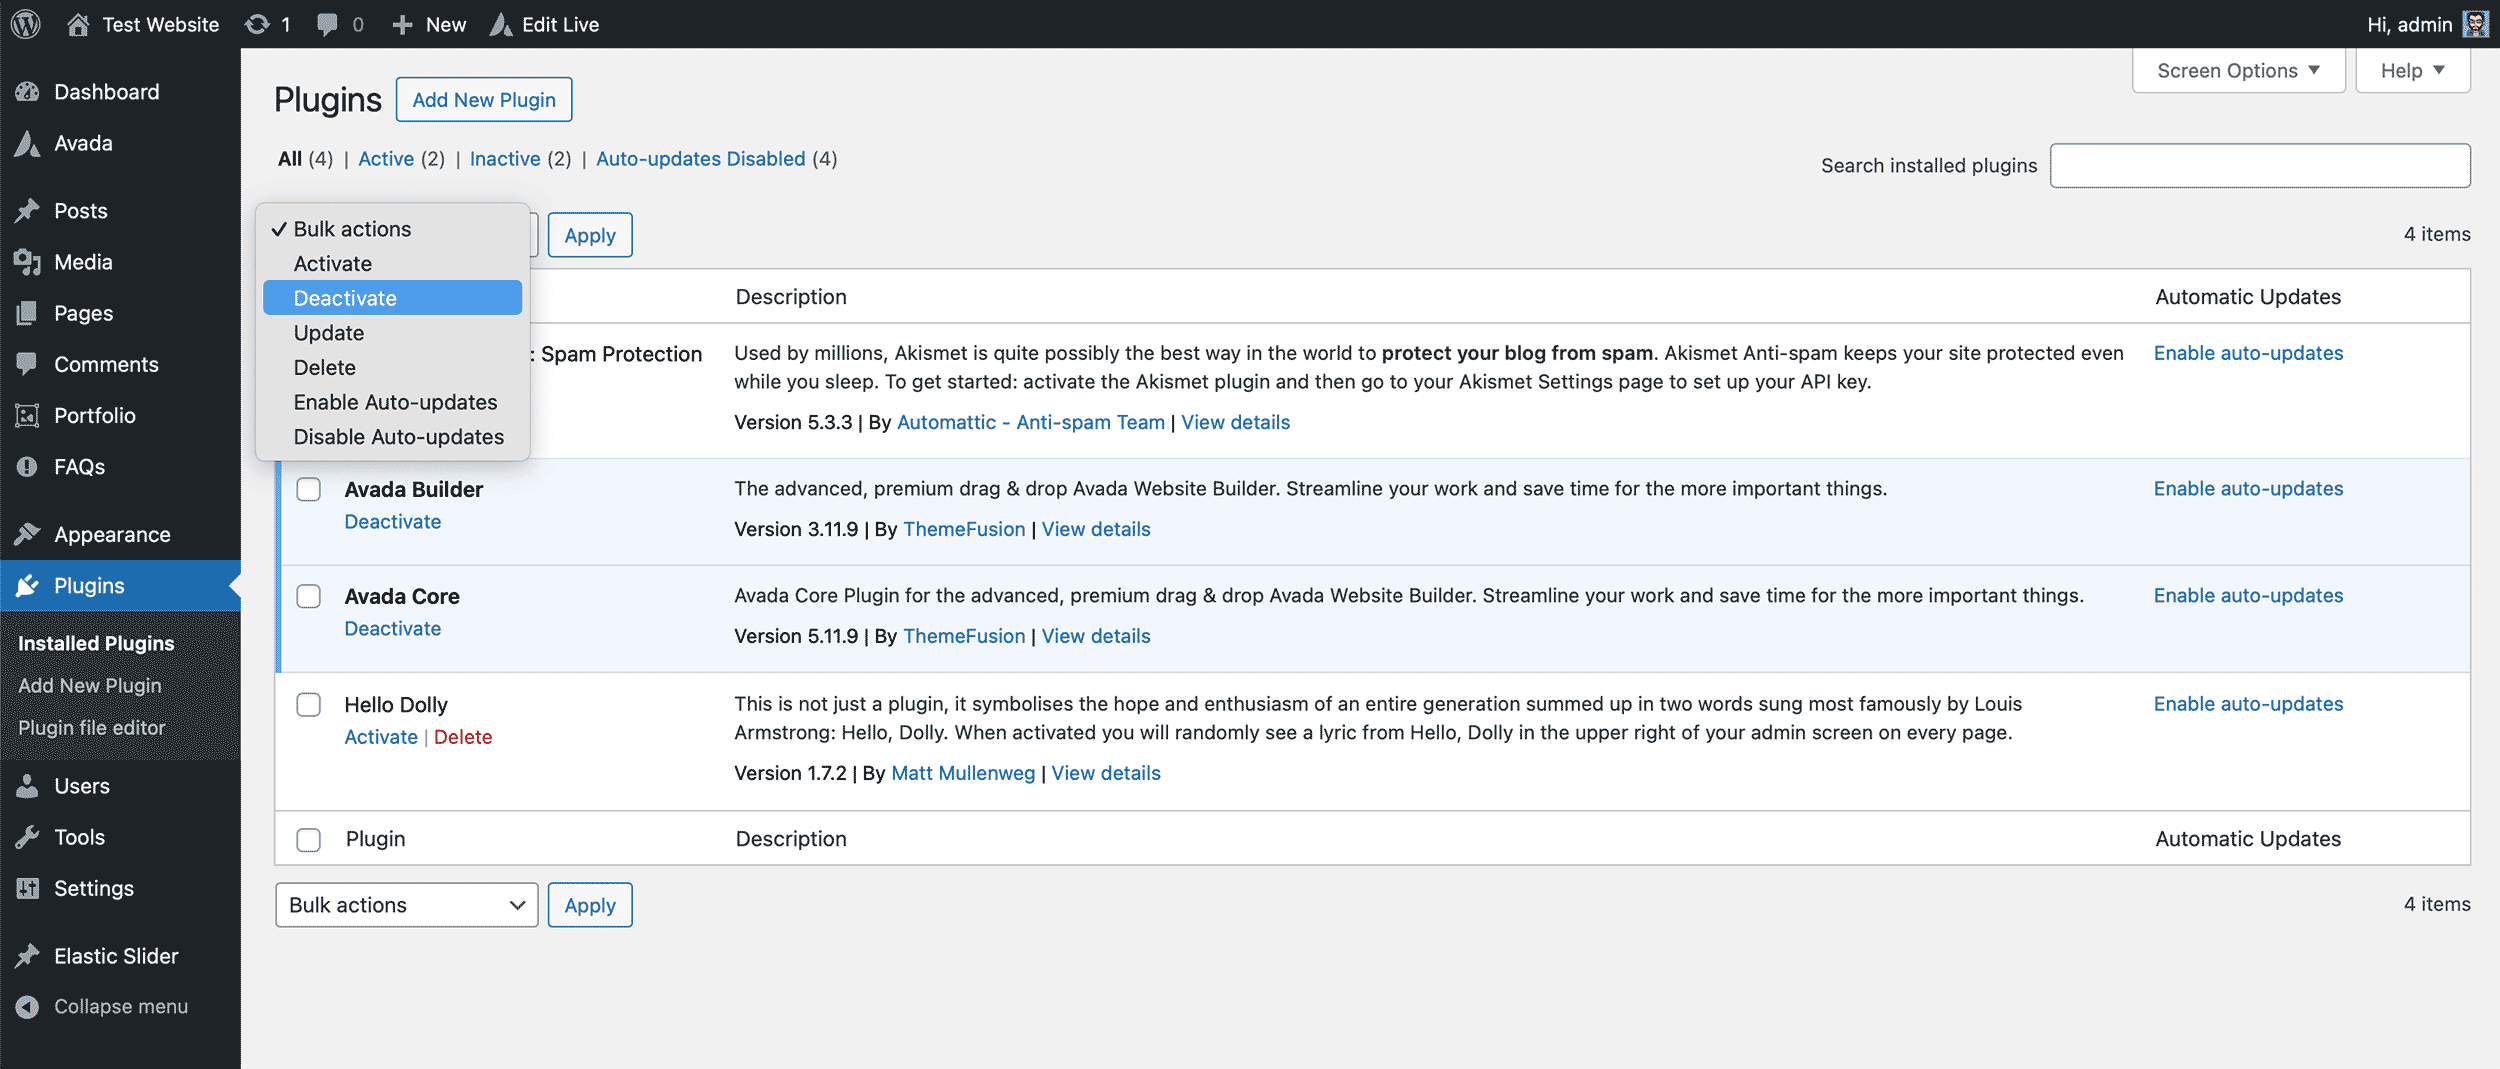The height and width of the screenshot is (1069, 2500).
Task: Activate the Hello Dolly plugin
Action: [381, 737]
